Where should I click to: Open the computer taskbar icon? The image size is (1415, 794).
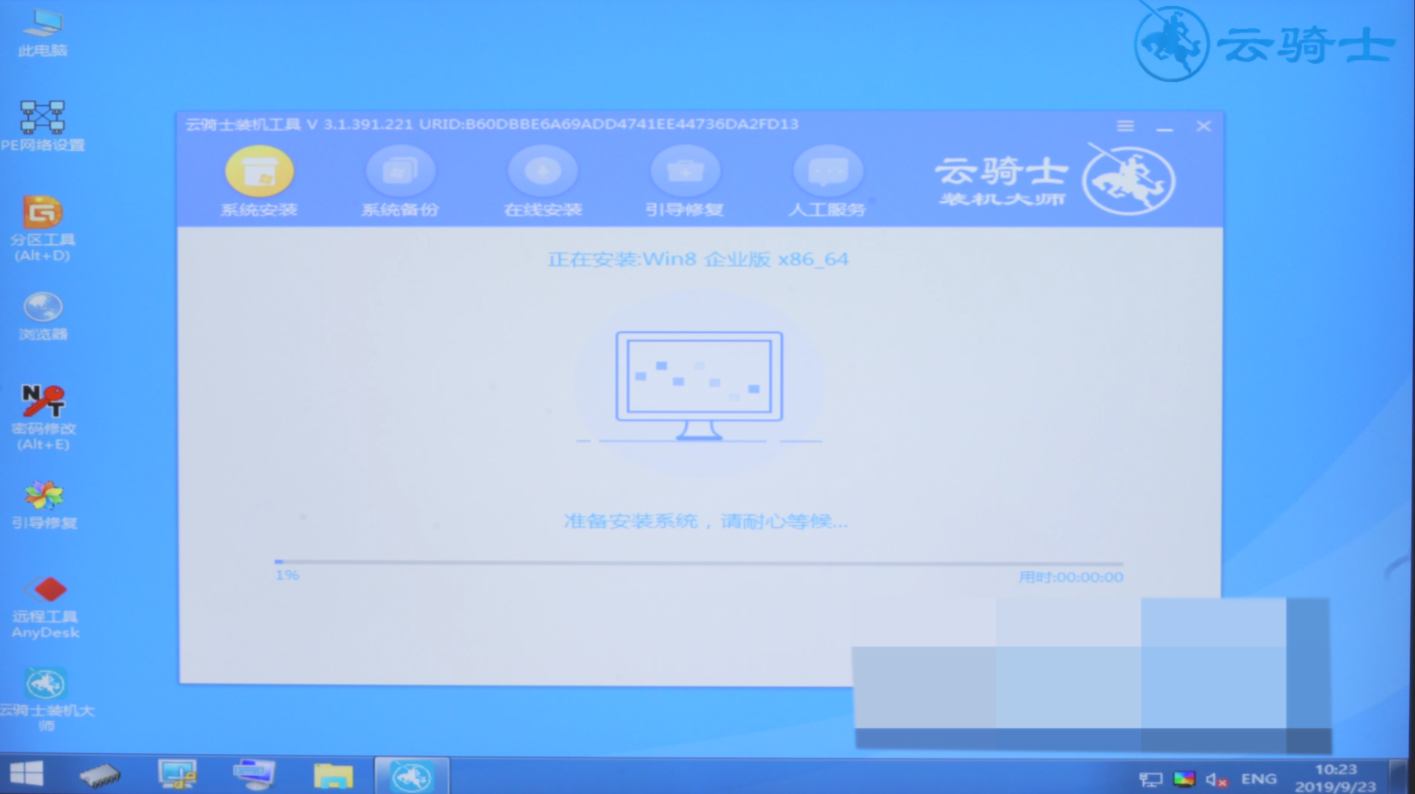(x=254, y=775)
